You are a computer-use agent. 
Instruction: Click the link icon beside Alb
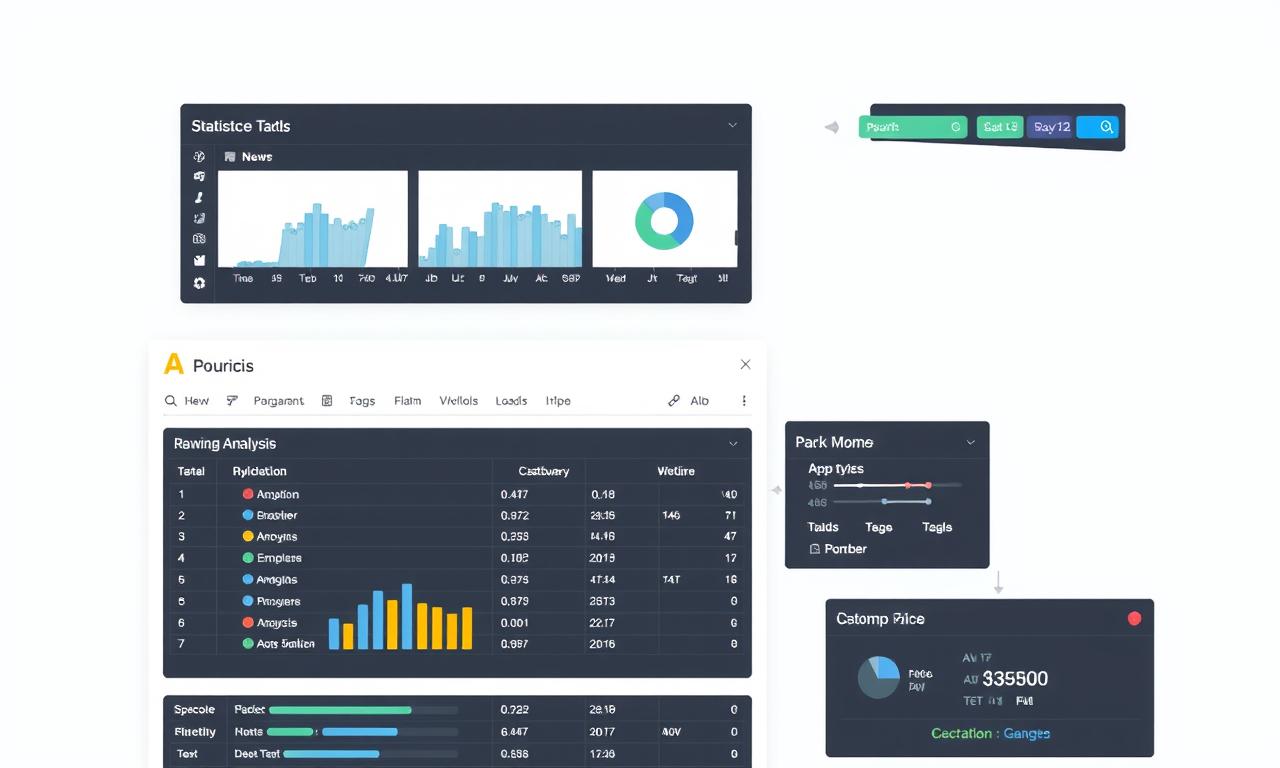click(674, 401)
